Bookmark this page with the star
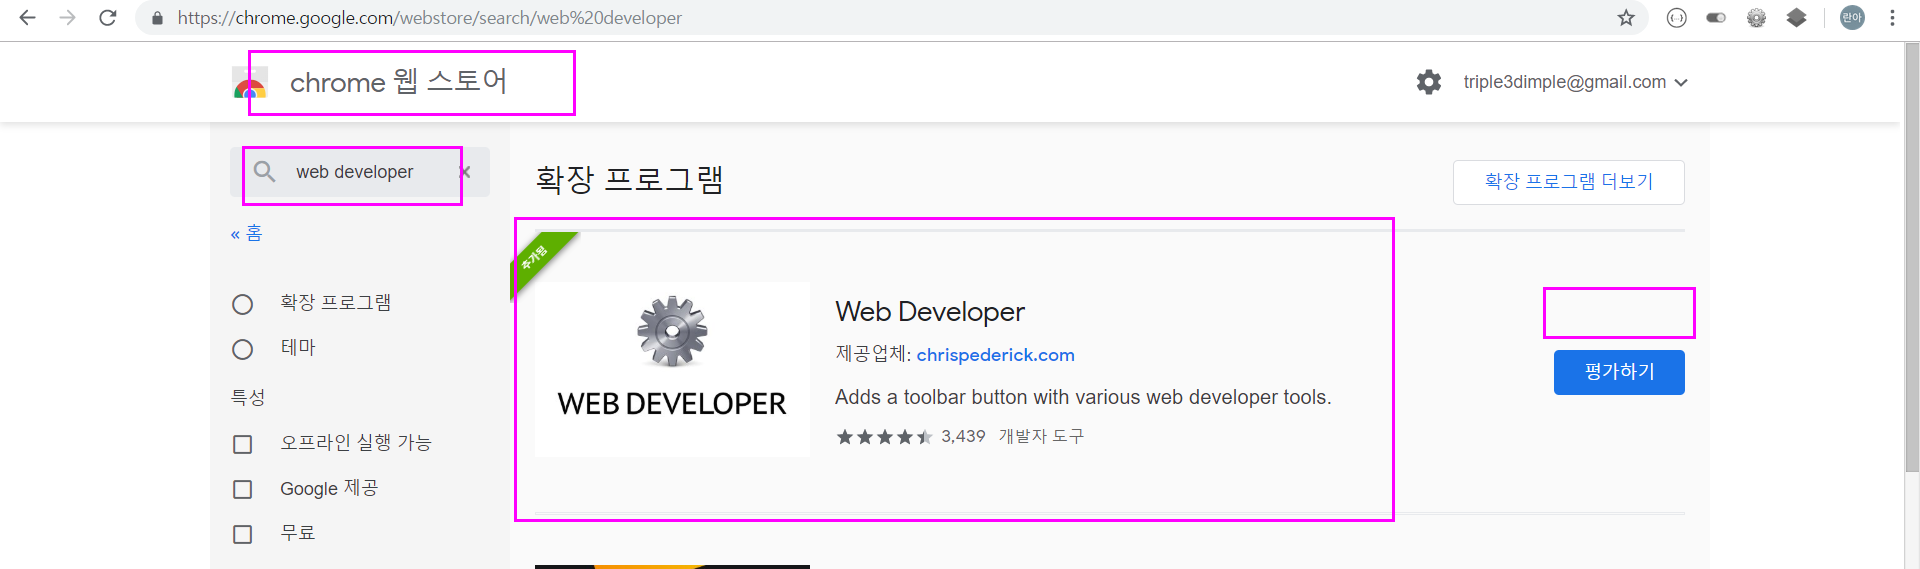 (x=1626, y=18)
